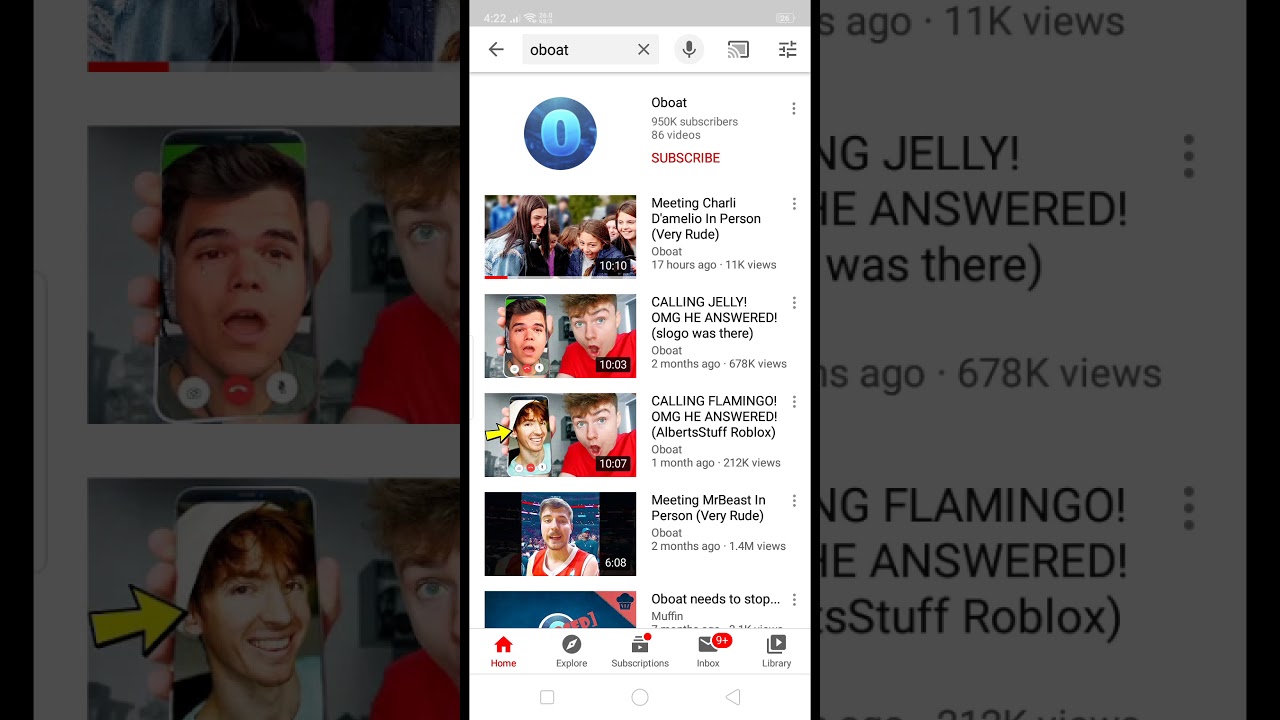
Task: Switch to the Library tab
Action: click(776, 651)
